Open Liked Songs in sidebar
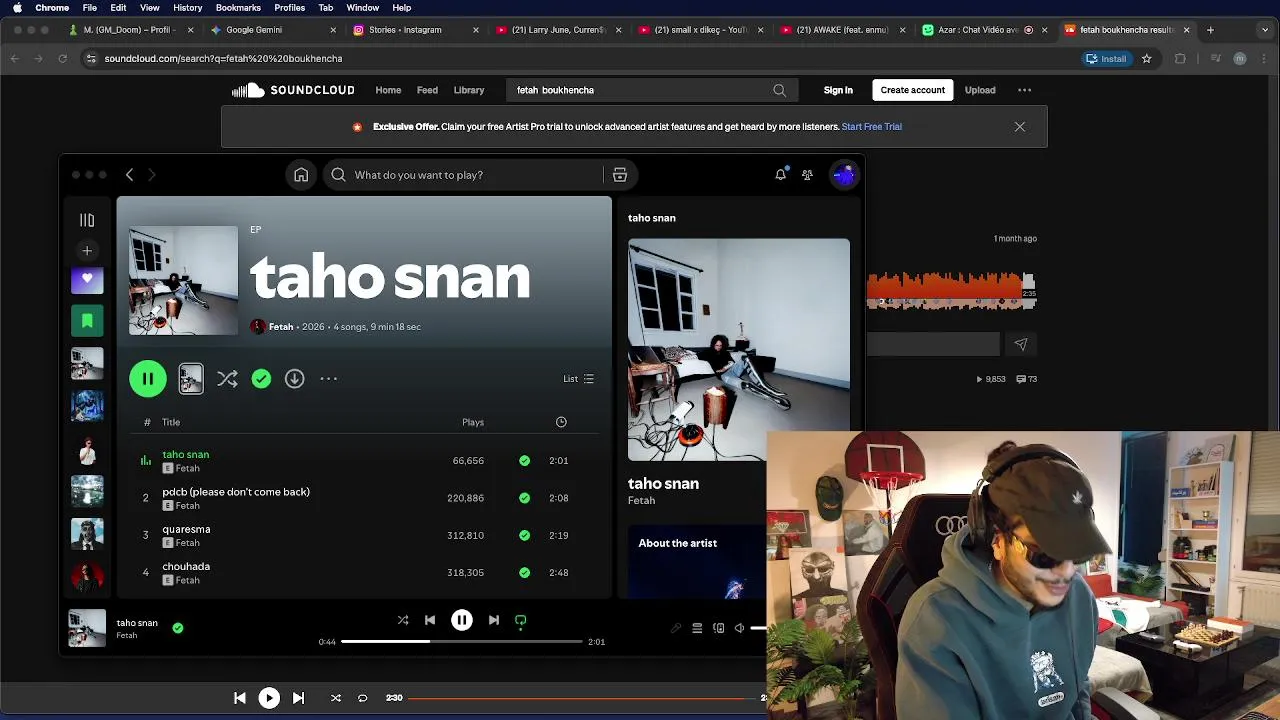The image size is (1280, 720). tap(87, 279)
